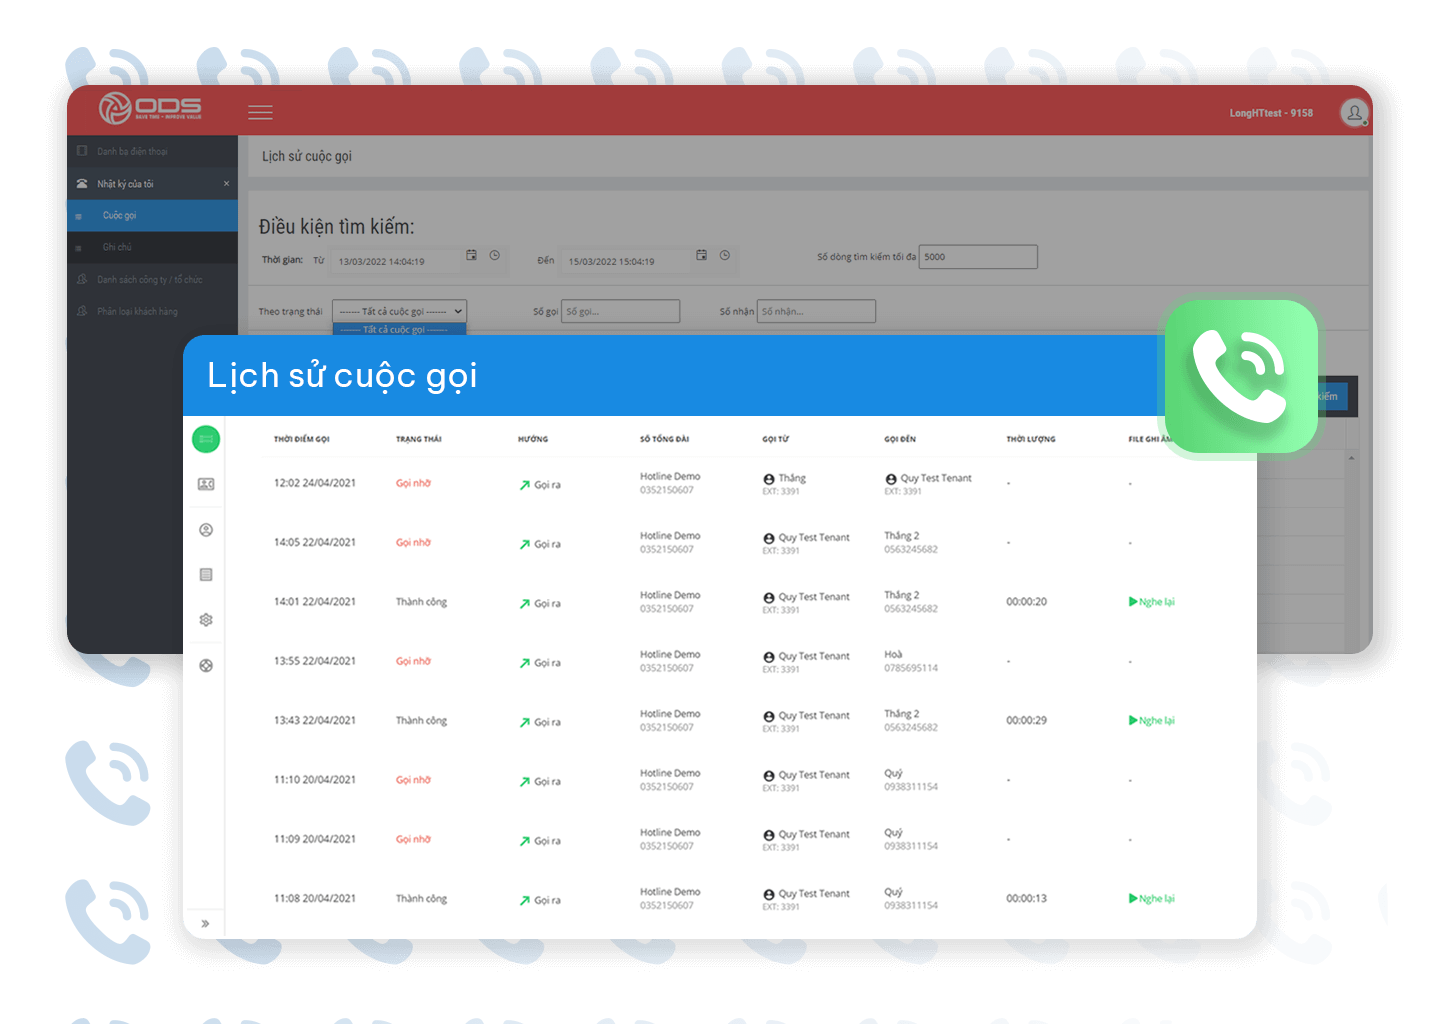The width and height of the screenshot is (1440, 1024).
Task: Open the list document icon in the sidebar
Action: (206, 575)
